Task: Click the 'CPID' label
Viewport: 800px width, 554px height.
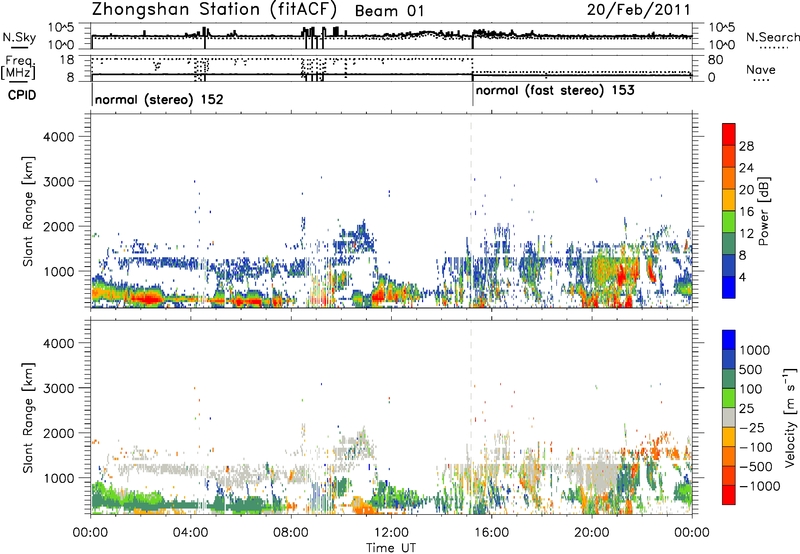Action: pyautogui.click(x=22, y=95)
